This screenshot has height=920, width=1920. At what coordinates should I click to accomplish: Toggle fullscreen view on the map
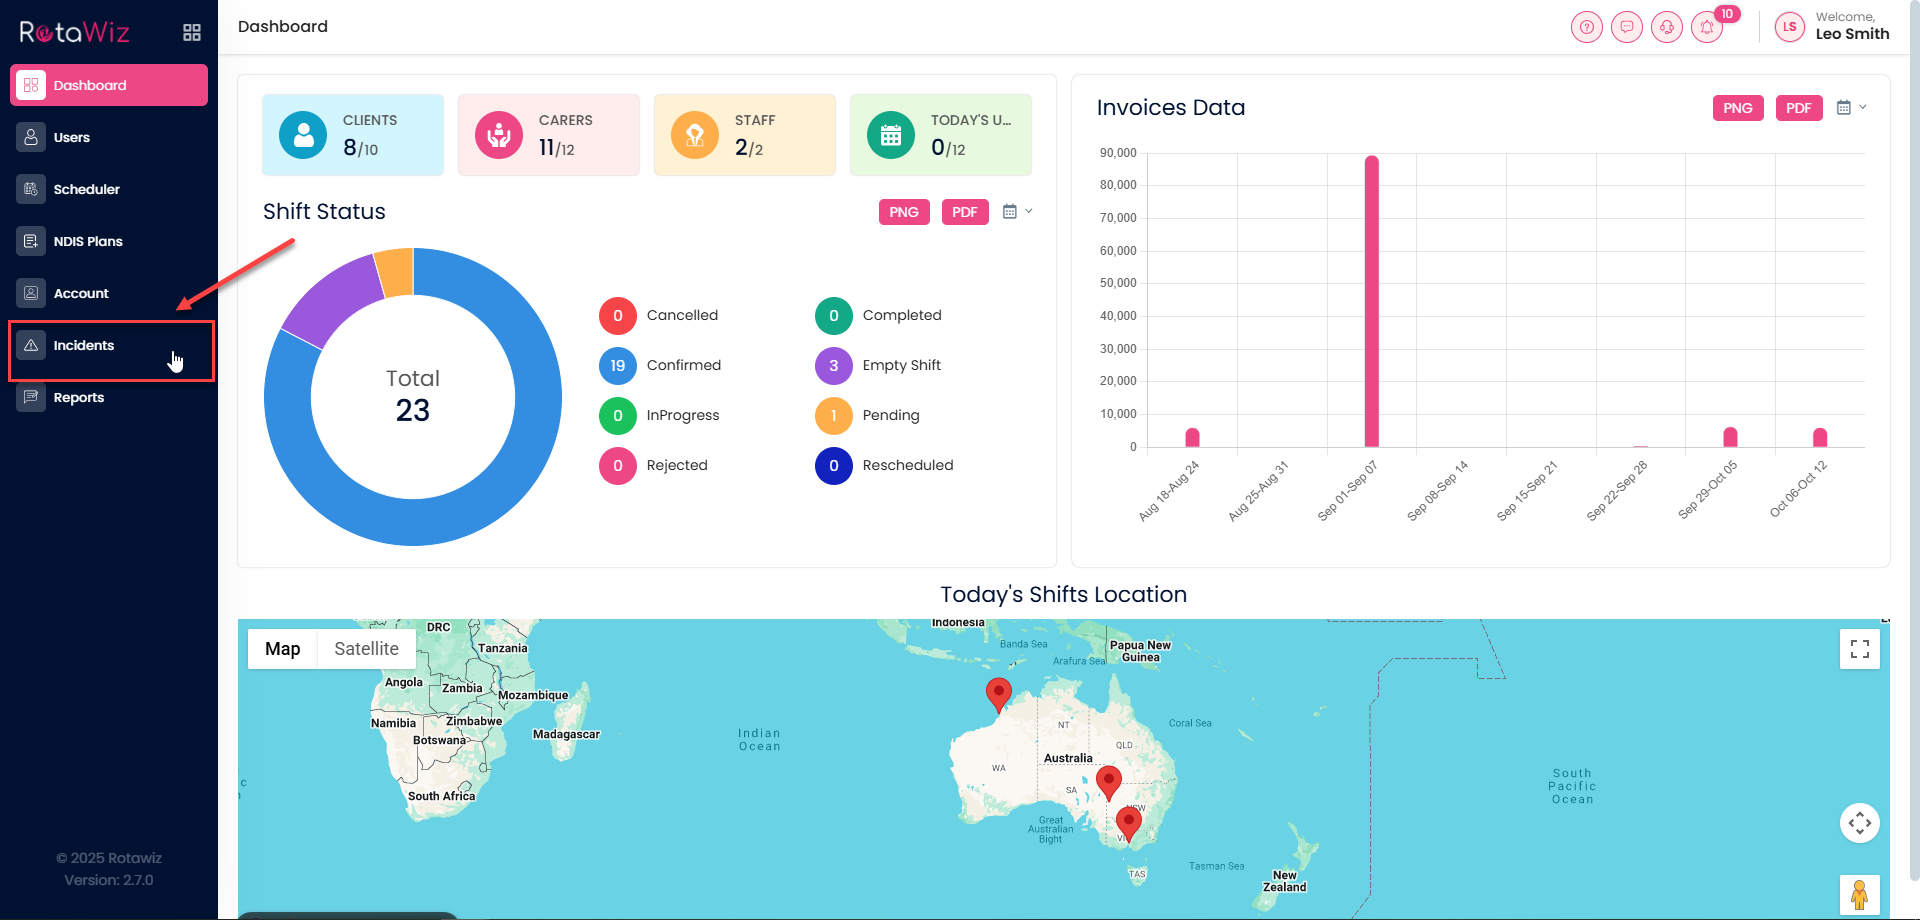1859,649
